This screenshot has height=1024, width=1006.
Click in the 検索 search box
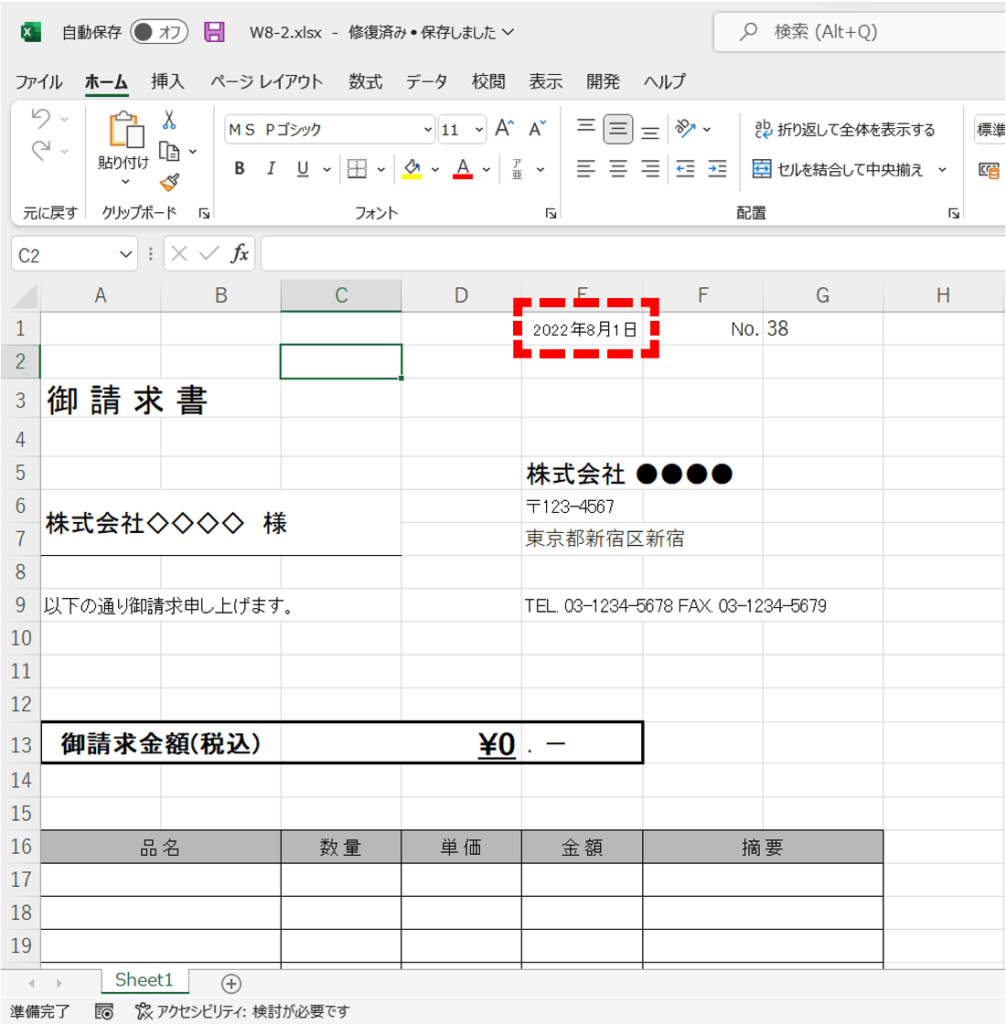tap(860, 32)
